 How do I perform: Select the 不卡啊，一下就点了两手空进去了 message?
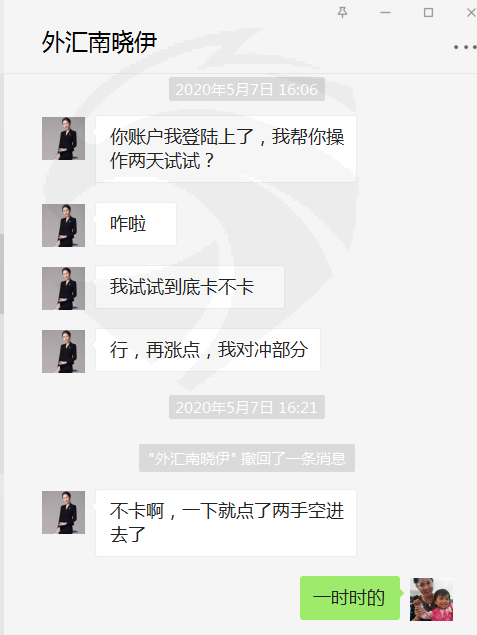[x=226, y=523]
